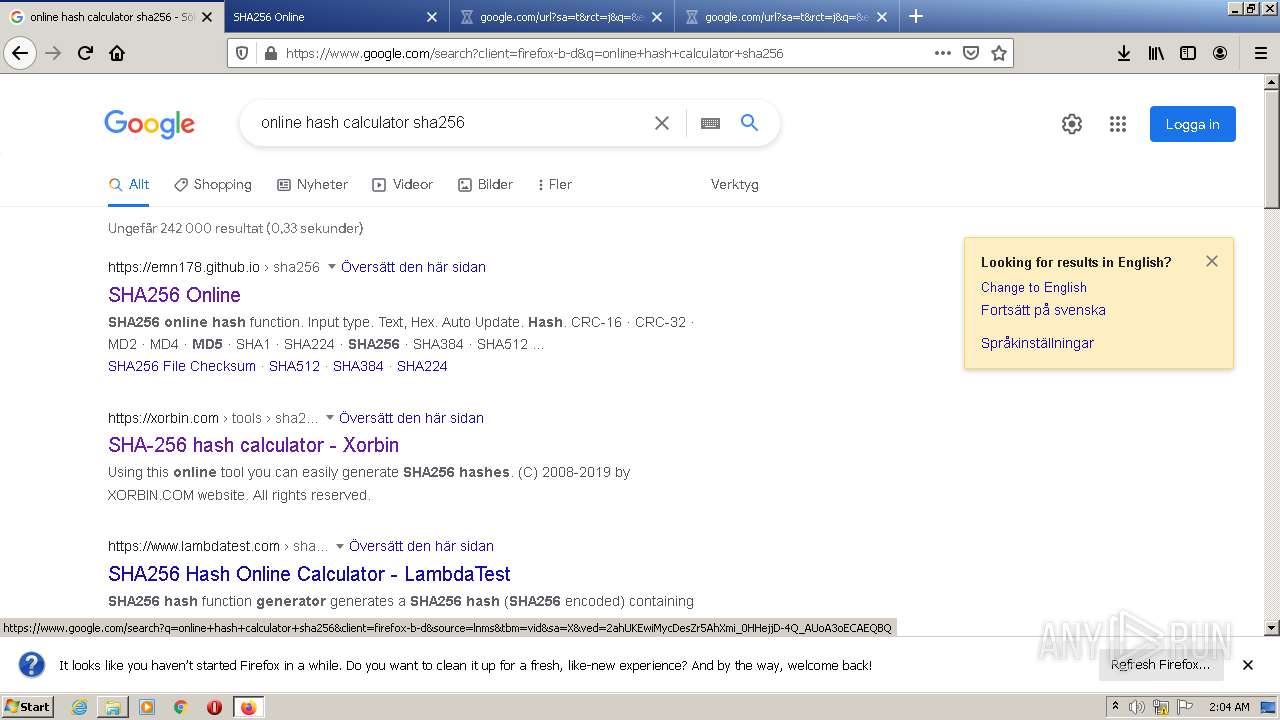Screen dimensions: 1280x720
Task: Open the Firefox hamburger application menu
Action: click(1260, 53)
